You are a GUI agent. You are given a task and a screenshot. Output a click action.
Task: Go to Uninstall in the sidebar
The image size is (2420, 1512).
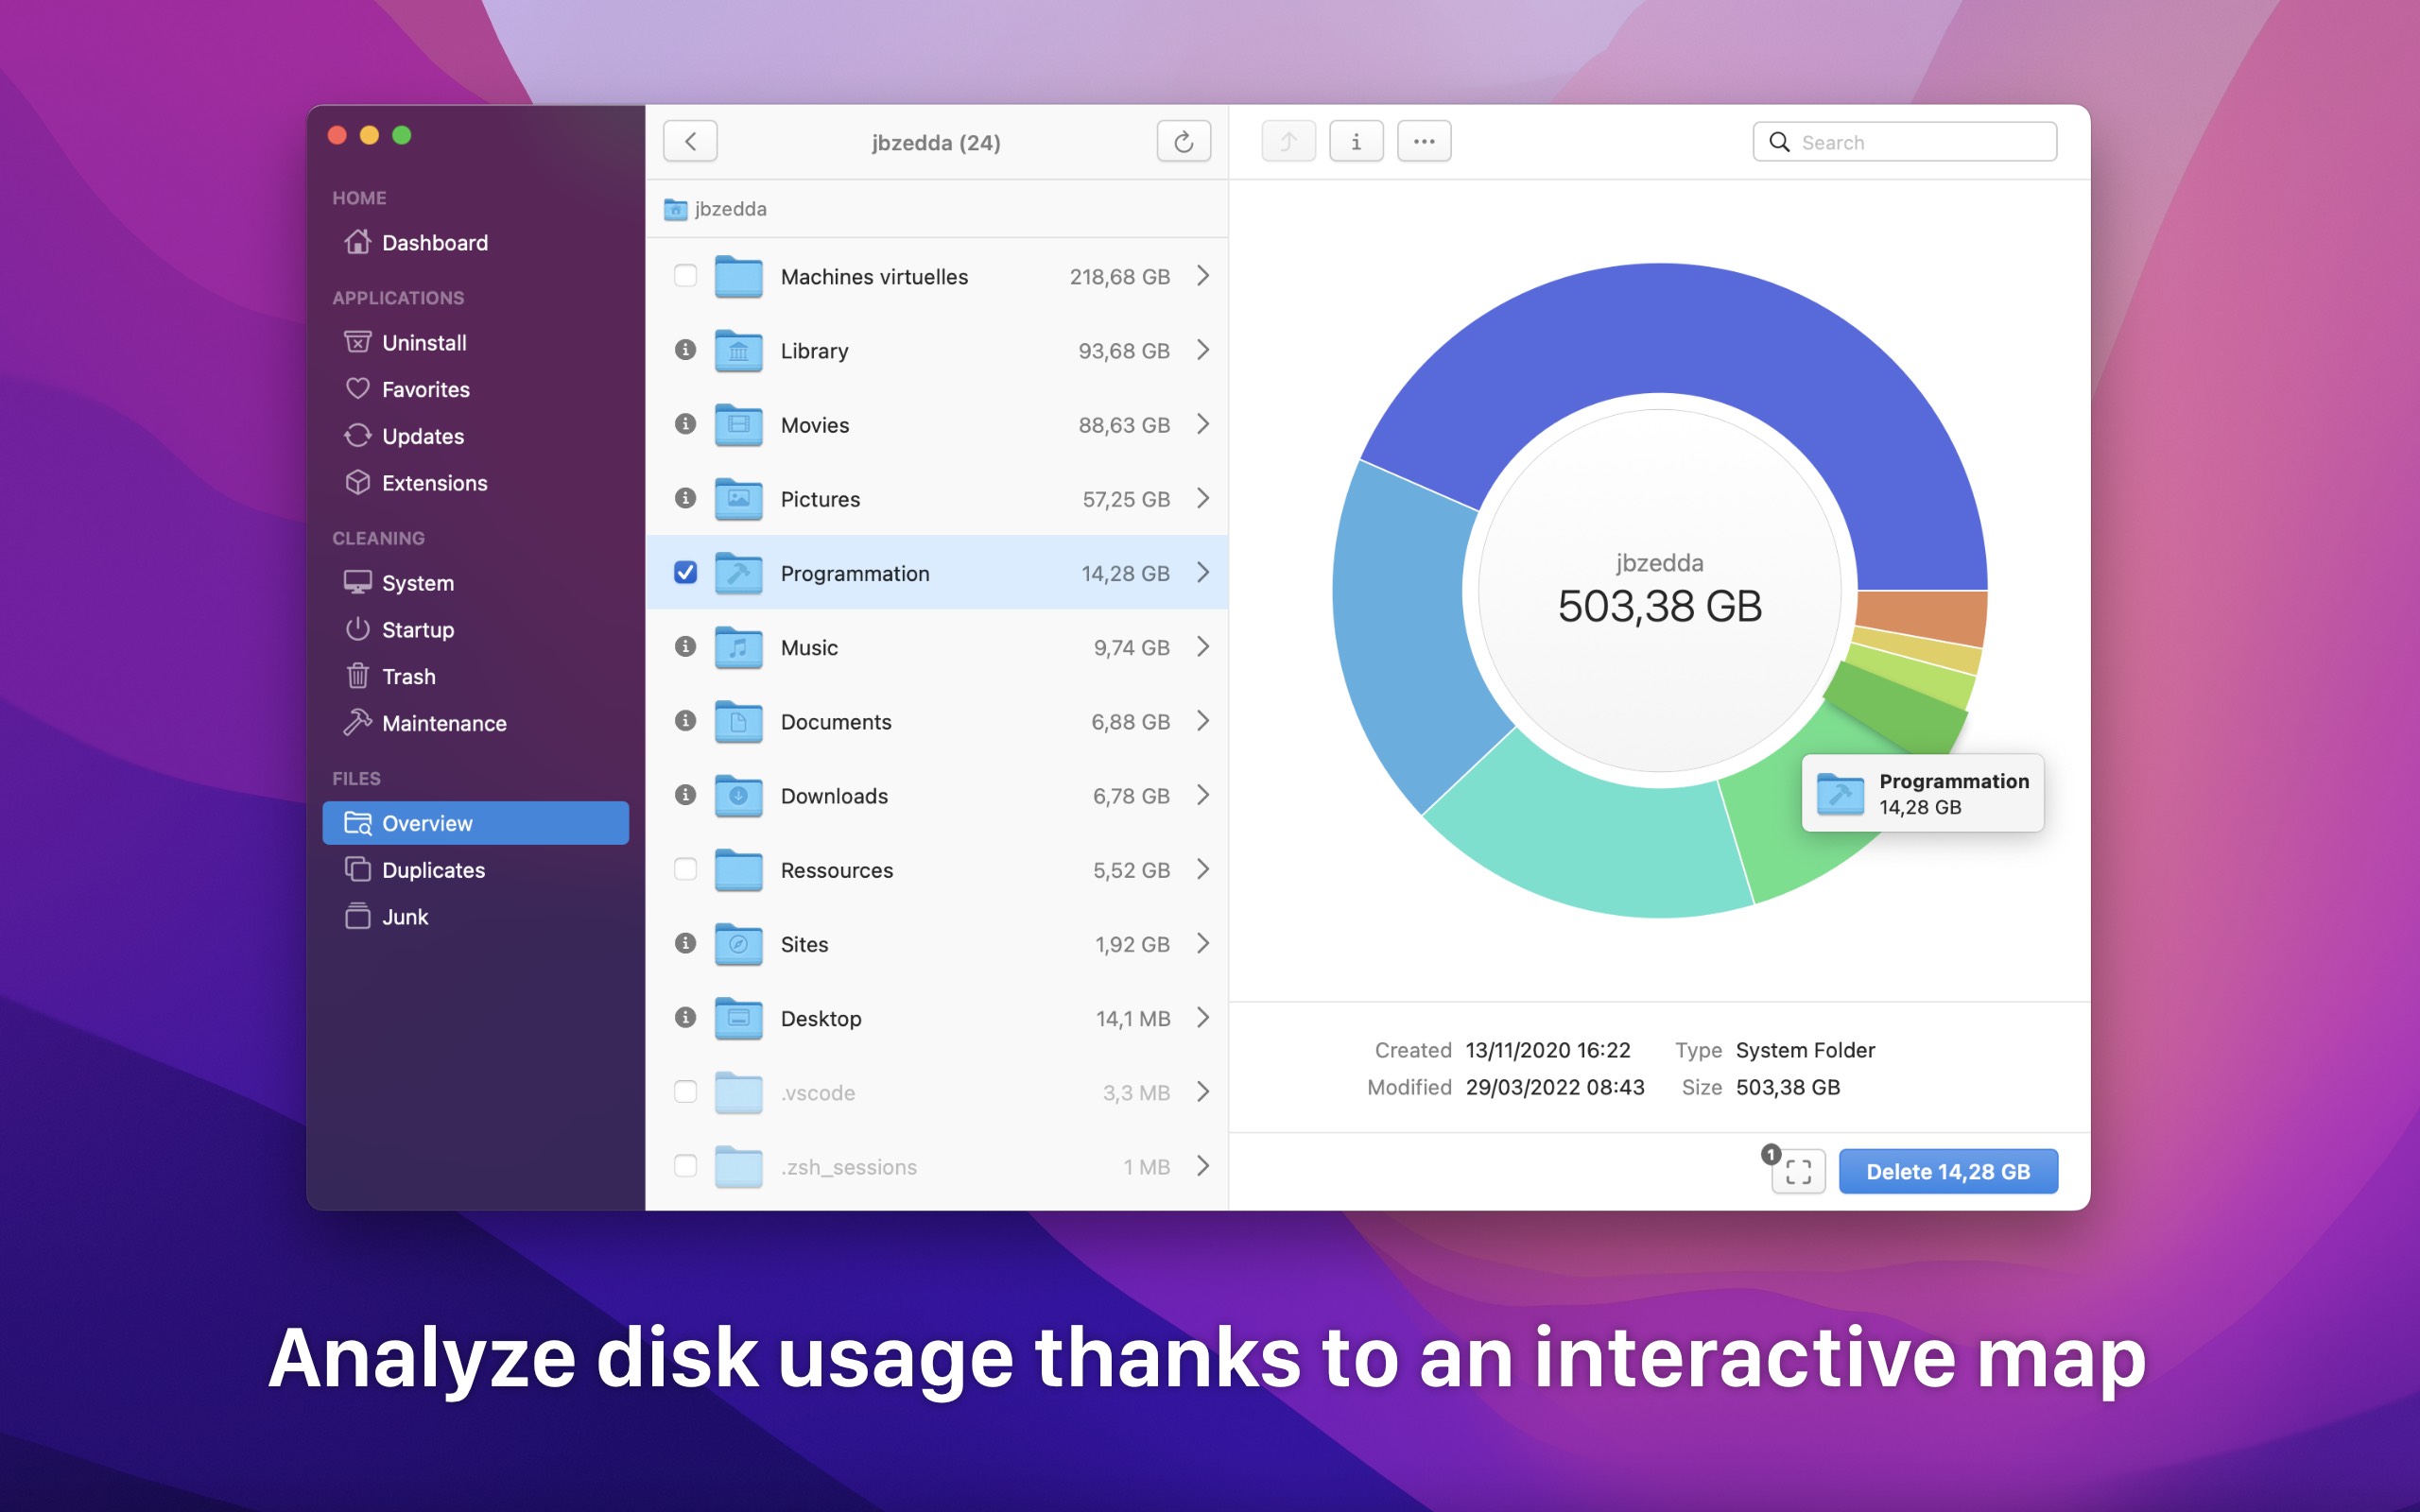[424, 343]
